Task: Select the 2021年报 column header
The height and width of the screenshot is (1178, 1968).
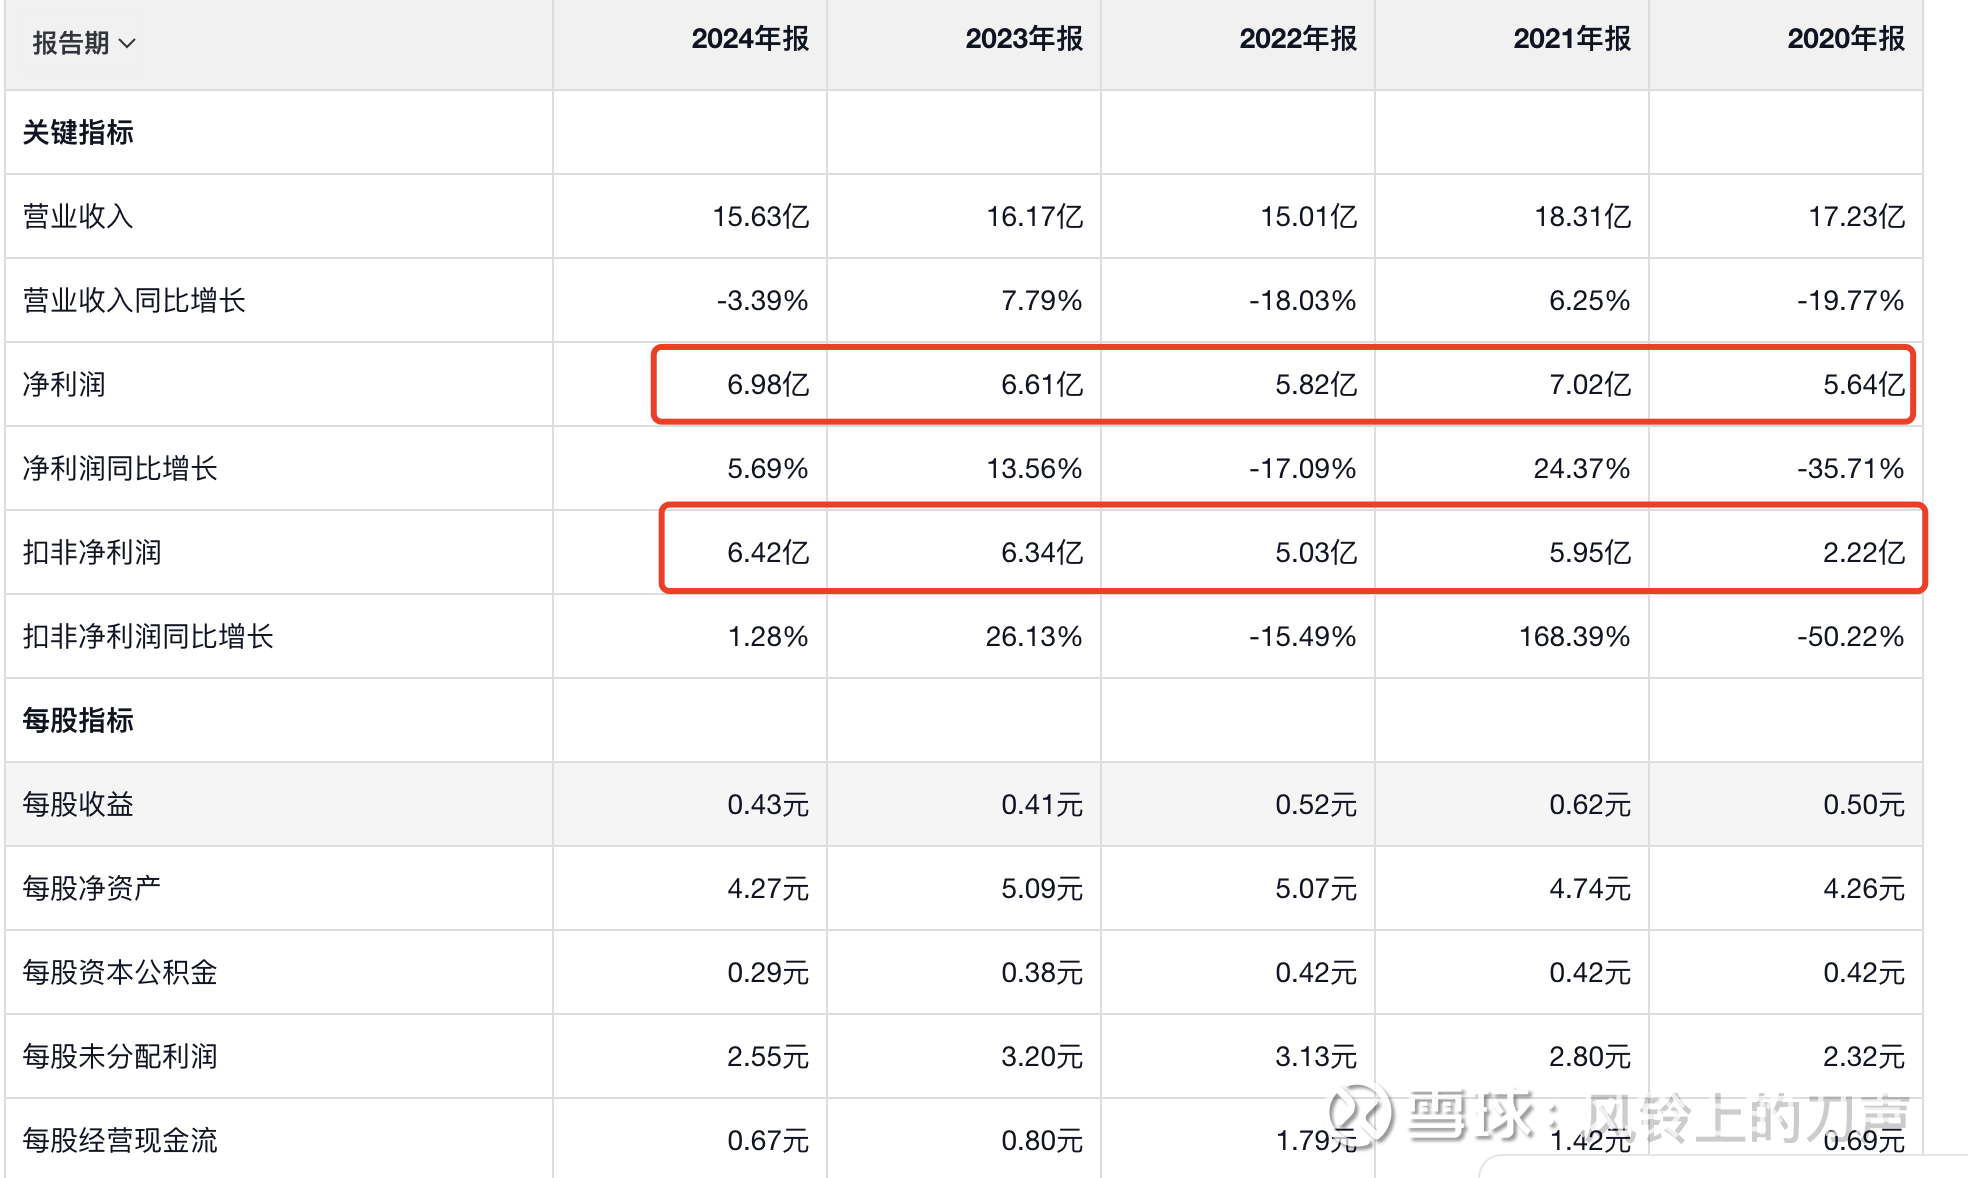Action: (x=1571, y=39)
